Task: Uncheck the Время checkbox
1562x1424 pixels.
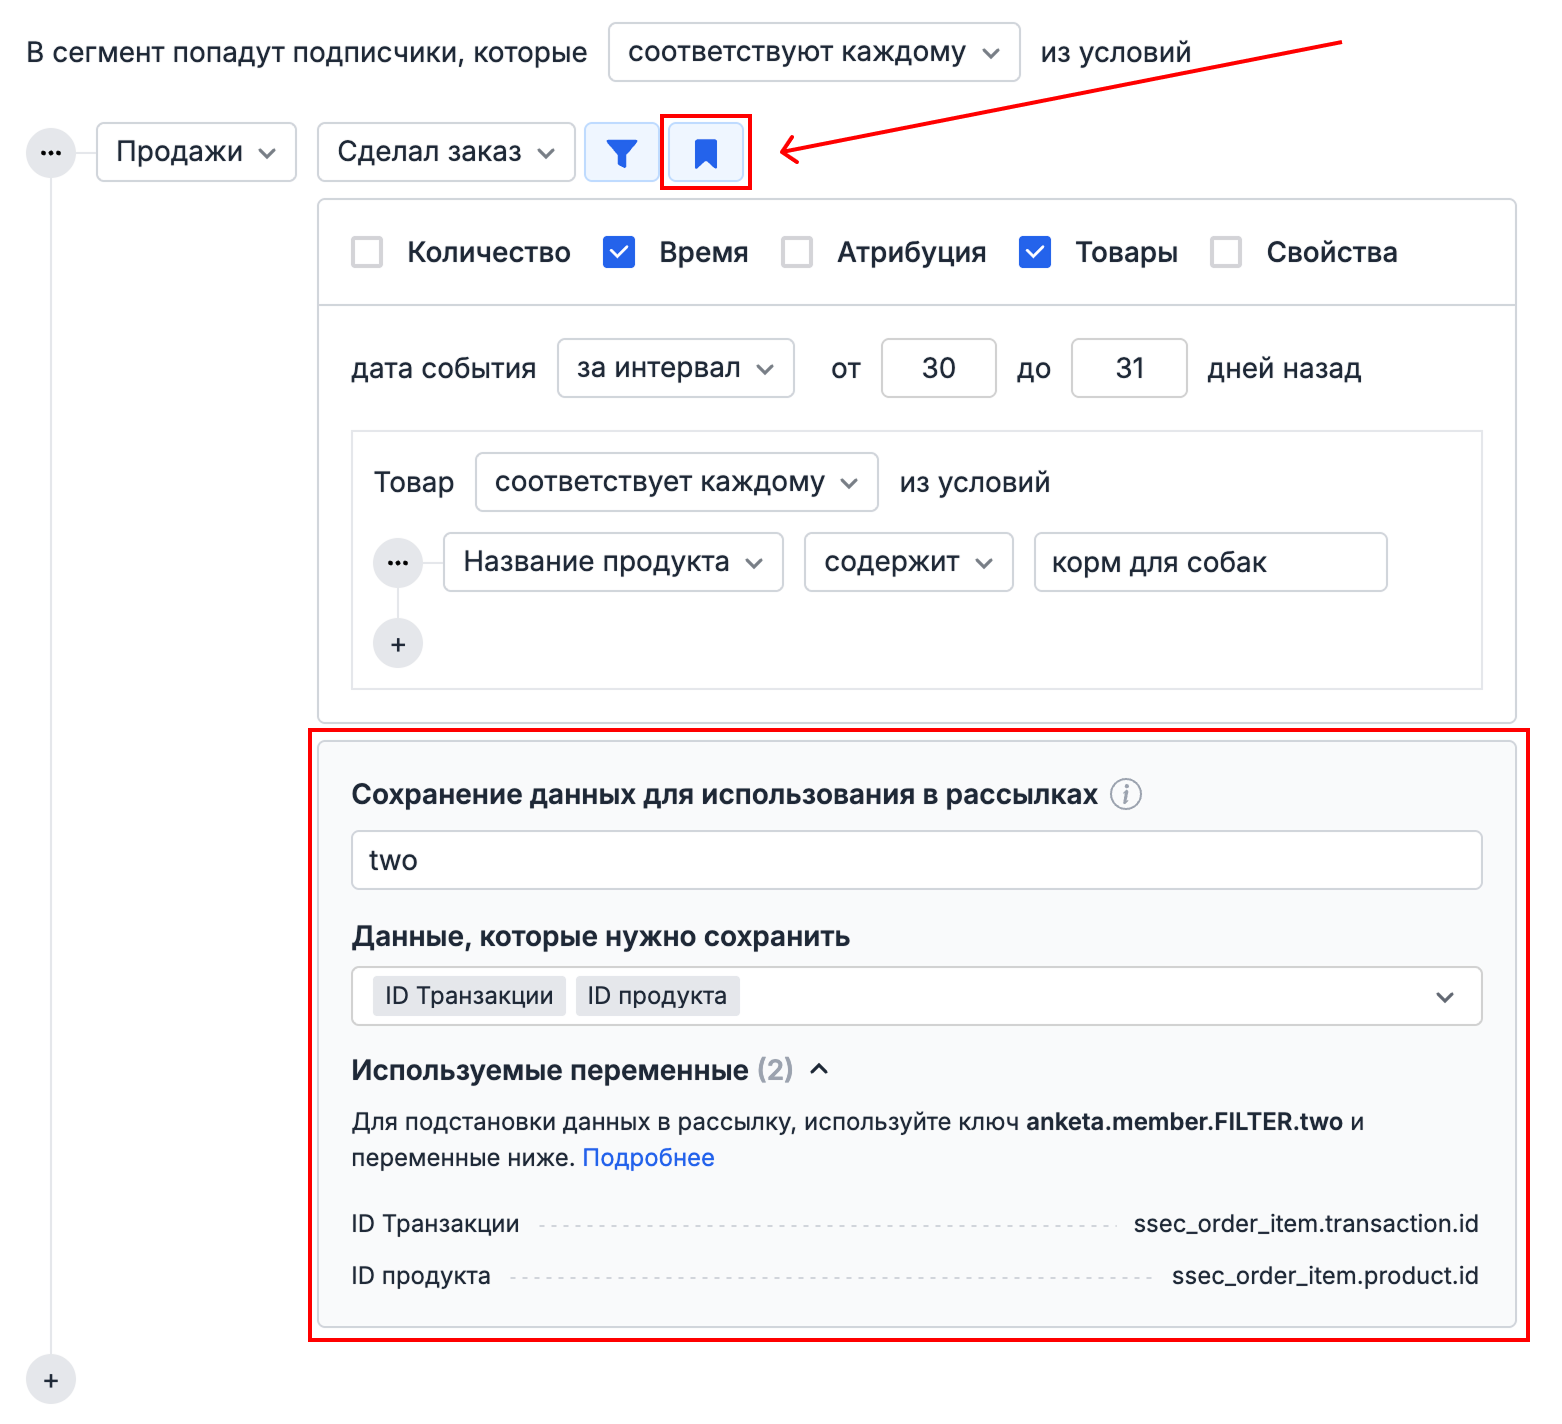Action: tap(619, 252)
